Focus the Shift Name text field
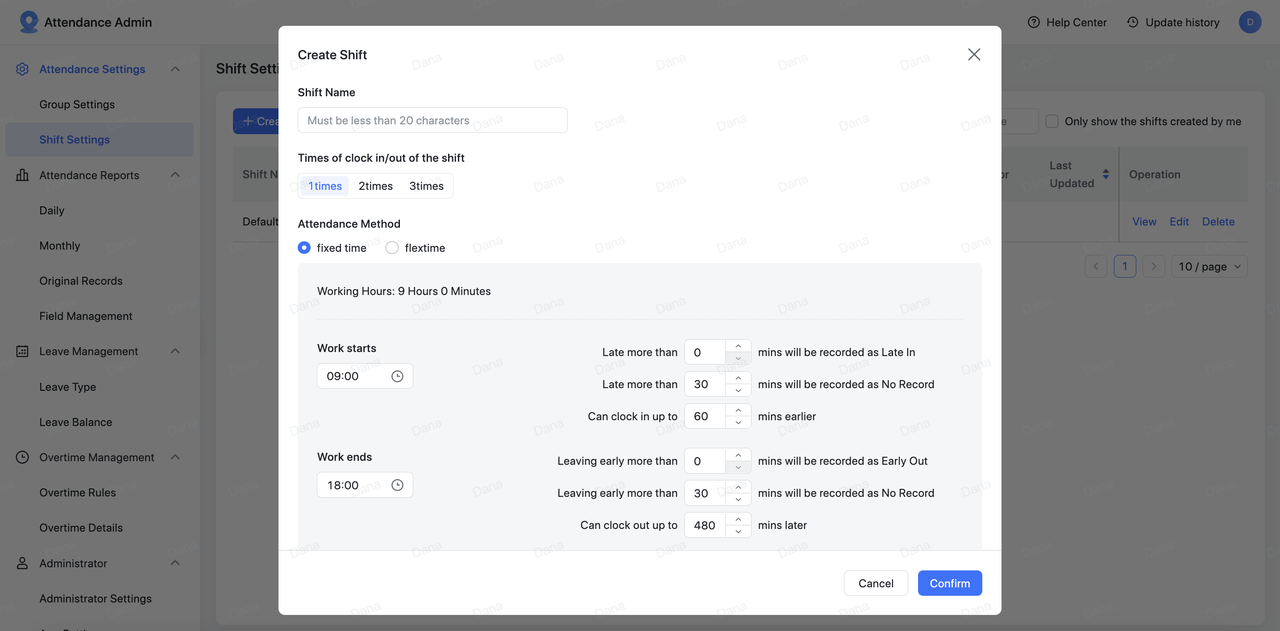 [x=432, y=120]
